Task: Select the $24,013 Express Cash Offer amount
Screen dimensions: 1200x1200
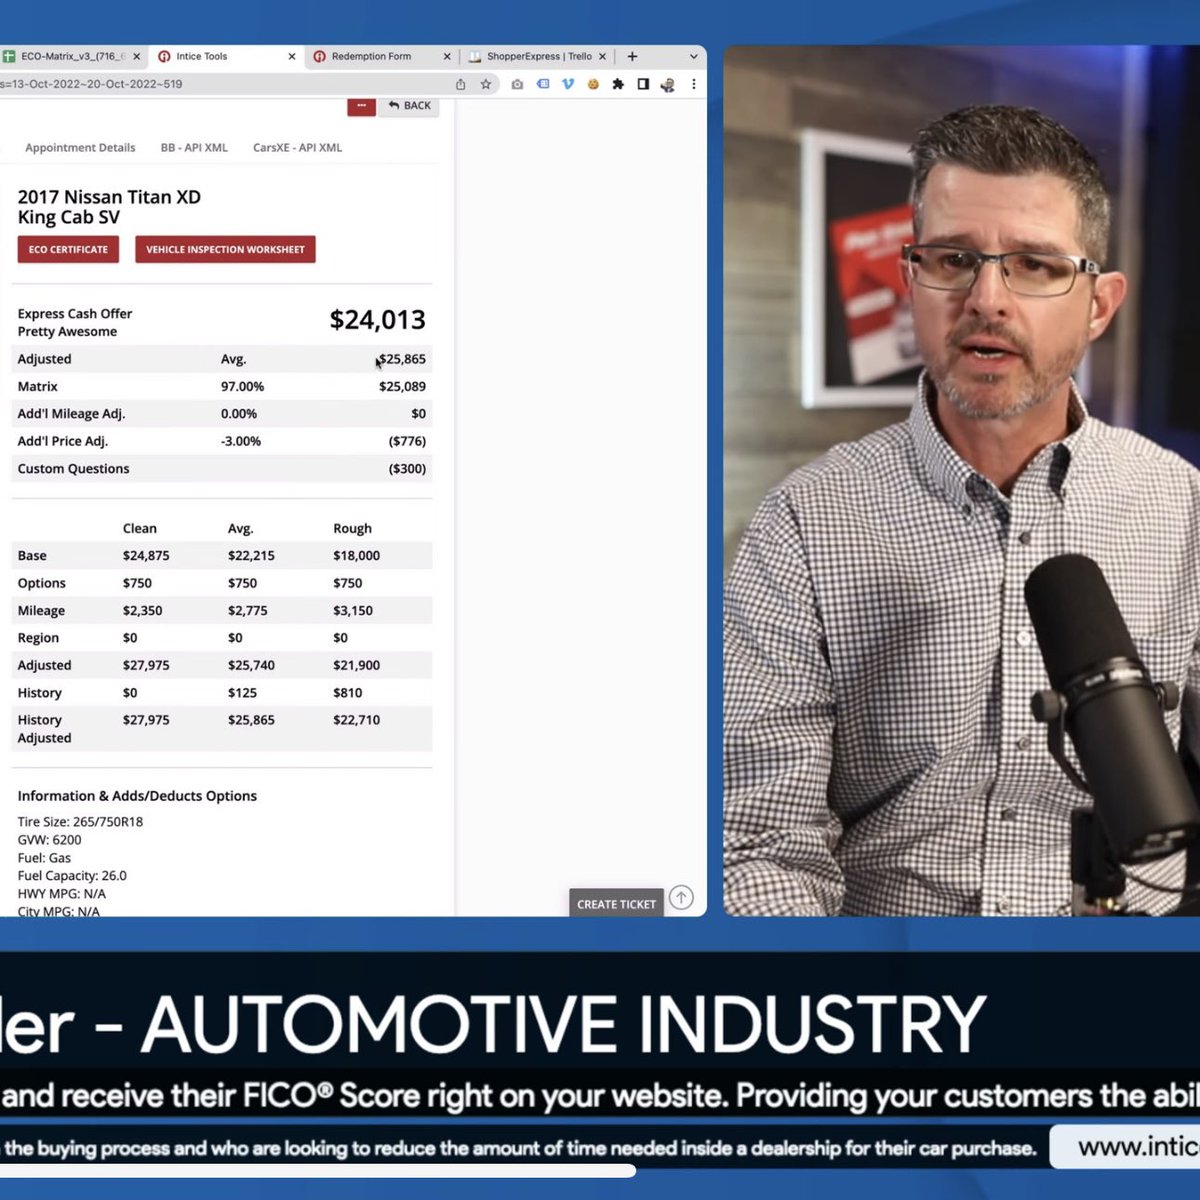Action: [377, 320]
